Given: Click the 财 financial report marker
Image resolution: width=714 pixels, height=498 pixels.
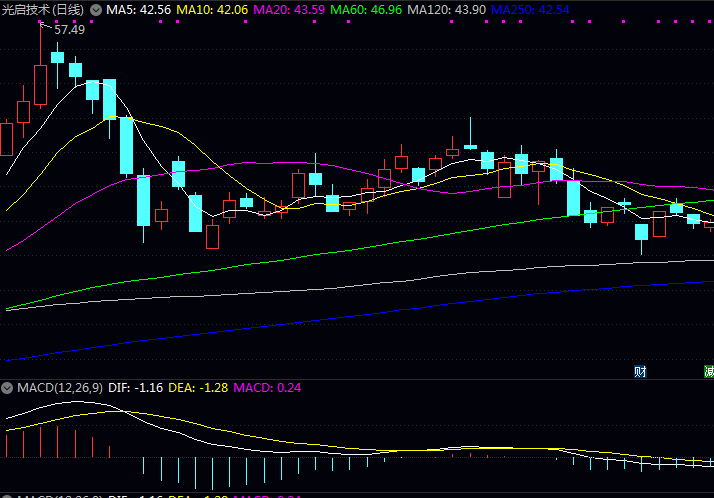Looking at the screenshot, I should (640, 371).
